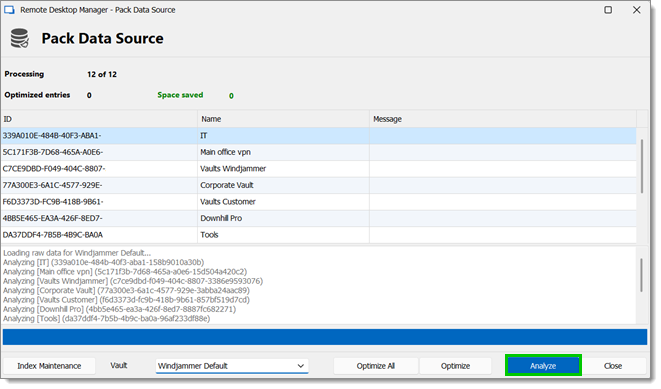The image size is (661, 389).
Task: Click ID DA37DDF4-7B5B-4B9C-BA0A
Action: [53, 235]
